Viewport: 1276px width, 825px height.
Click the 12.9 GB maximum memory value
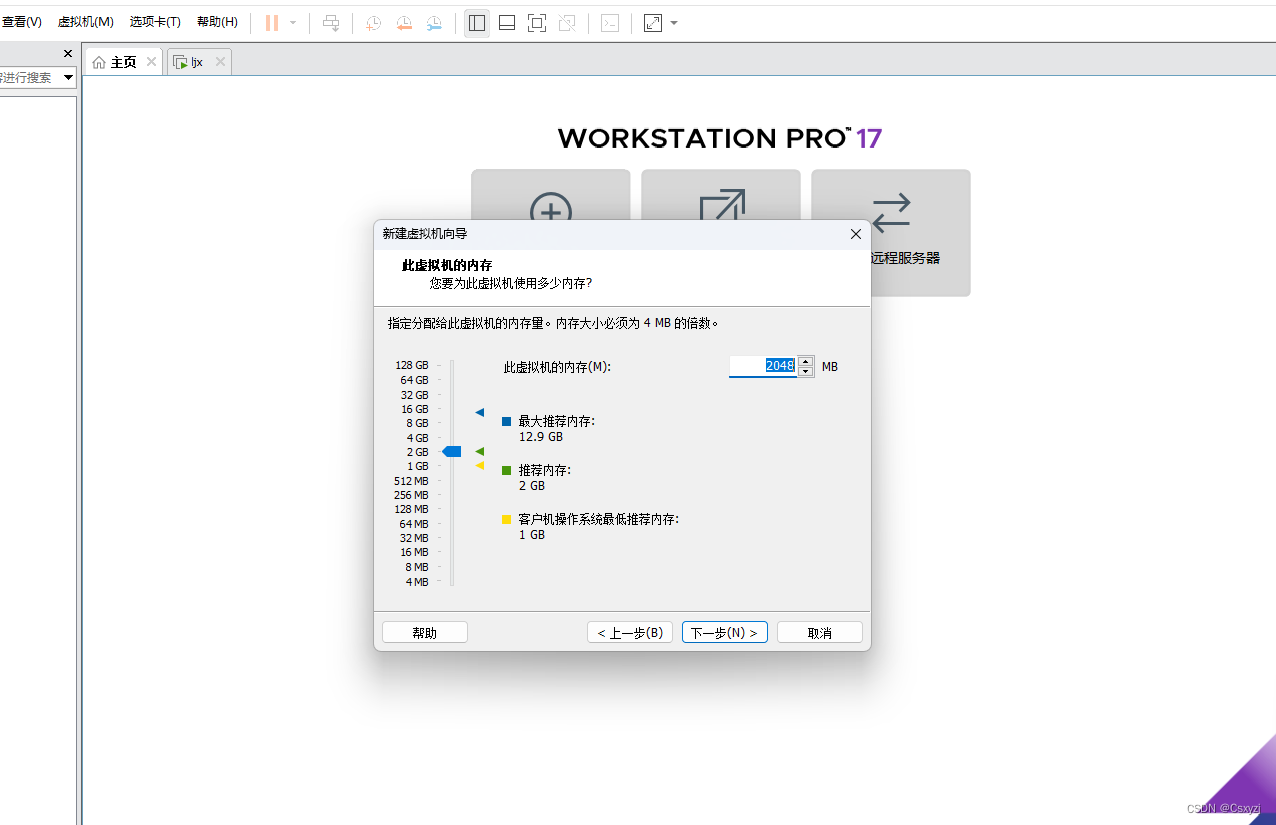pyautogui.click(x=541, y=437)
